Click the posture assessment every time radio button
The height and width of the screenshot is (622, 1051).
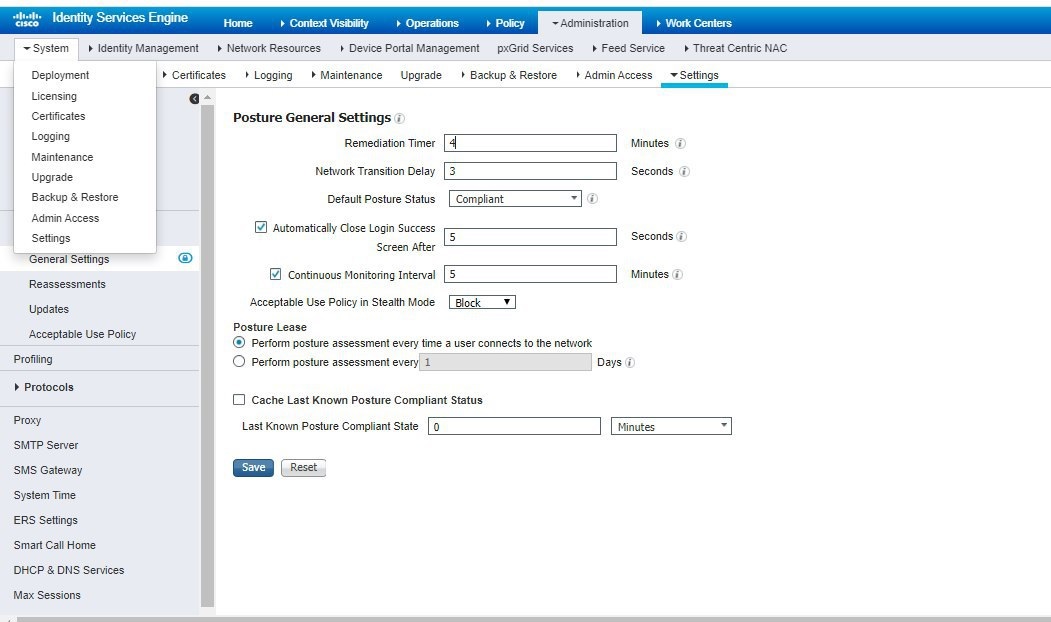click(238, 342)
